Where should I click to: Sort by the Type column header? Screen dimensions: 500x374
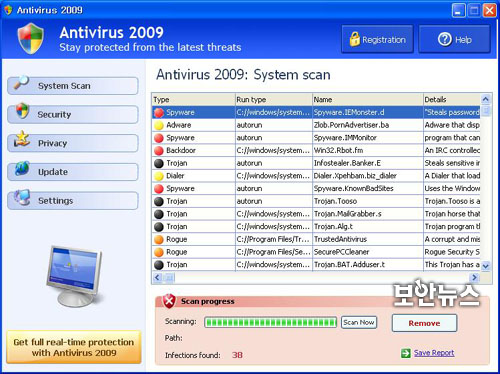[194, 99]
